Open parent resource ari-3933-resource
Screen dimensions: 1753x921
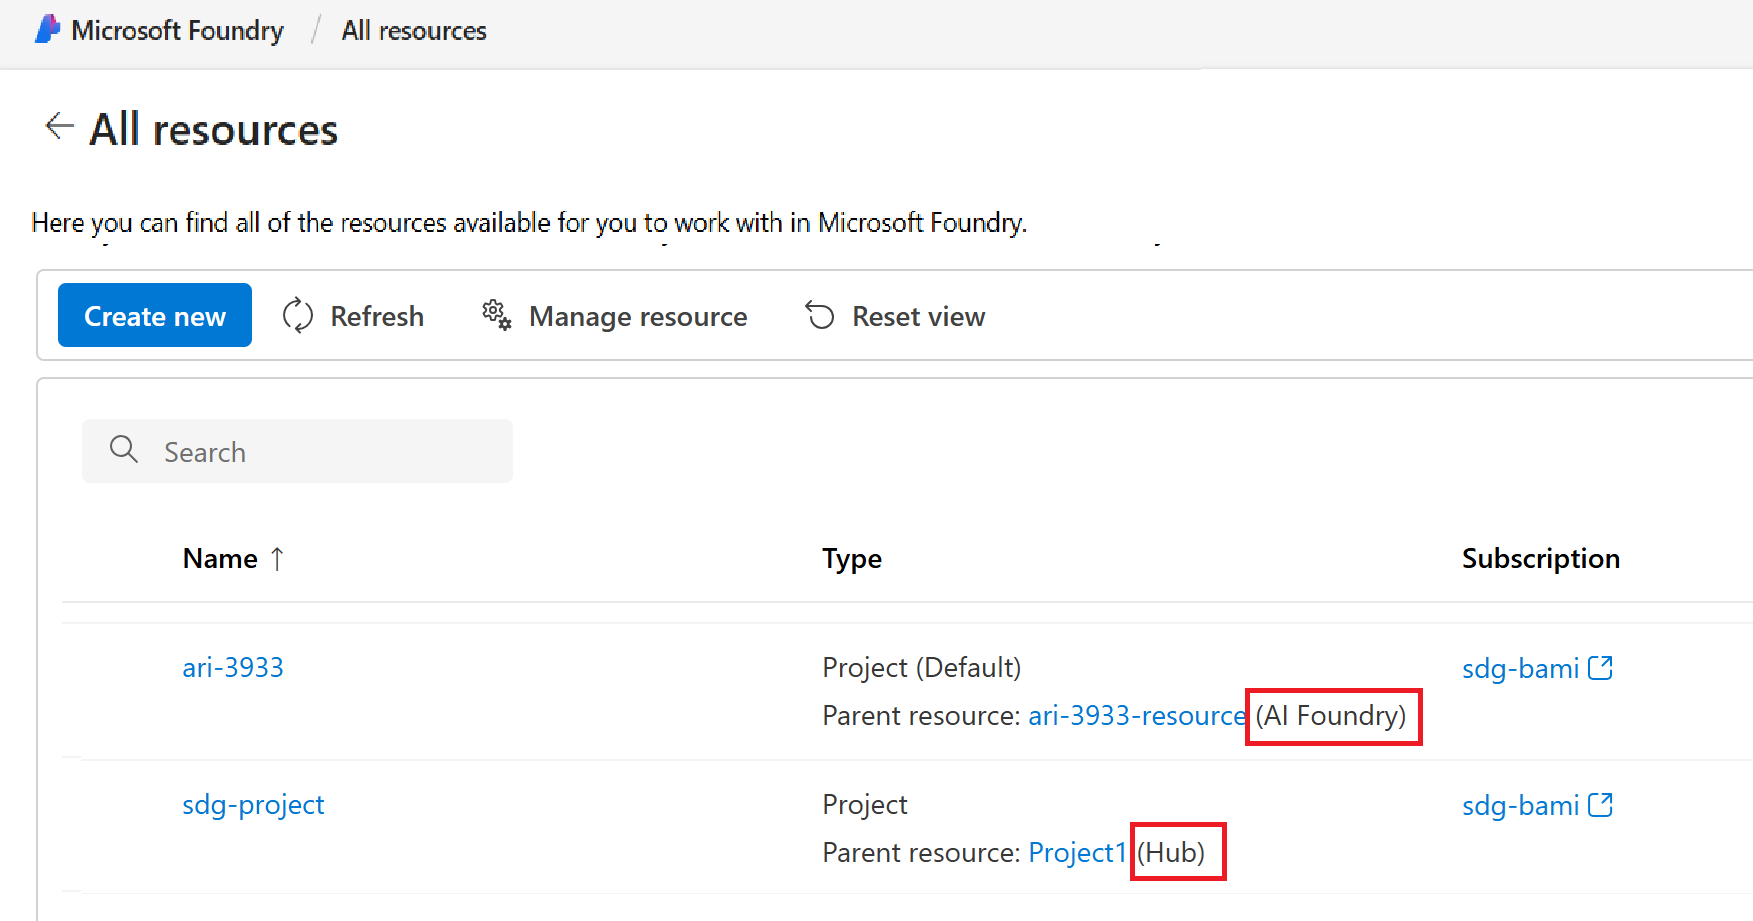coord(1136,715)
